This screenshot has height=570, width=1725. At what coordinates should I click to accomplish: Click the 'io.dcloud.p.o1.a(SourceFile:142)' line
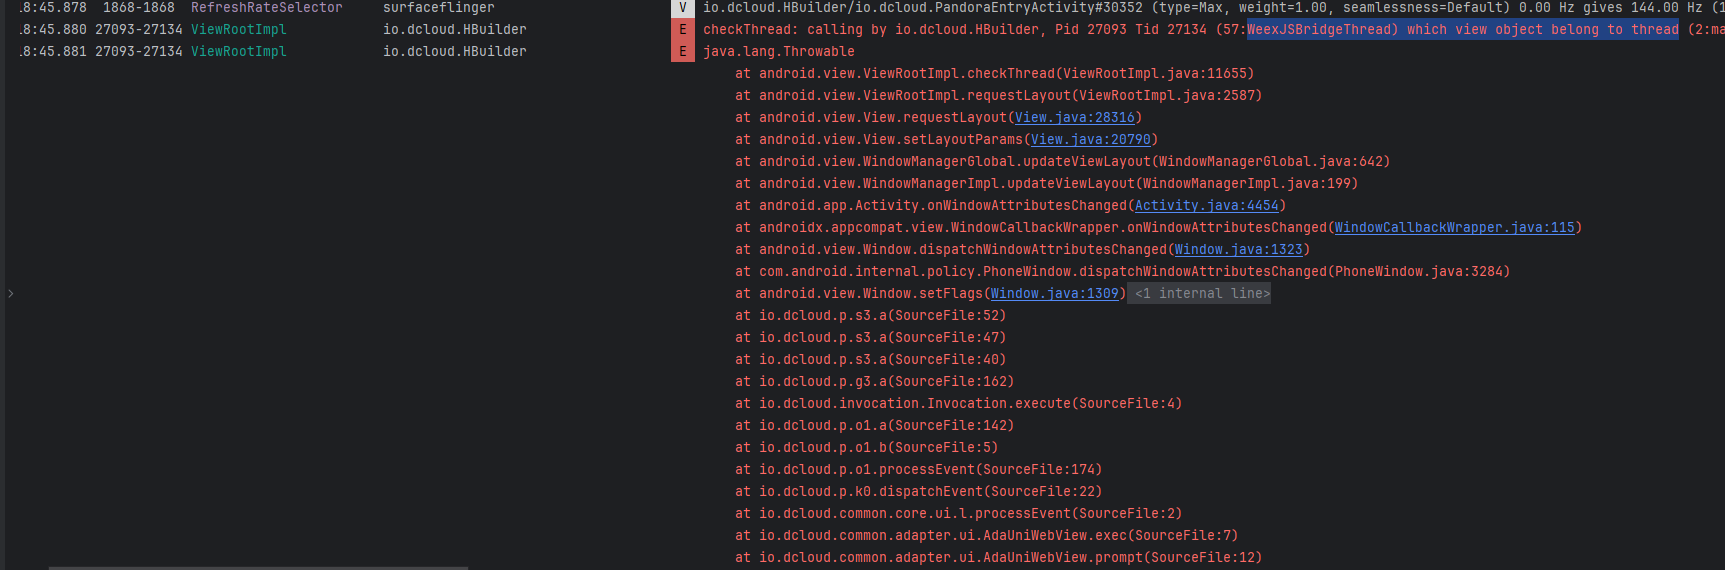click(875, 426)
